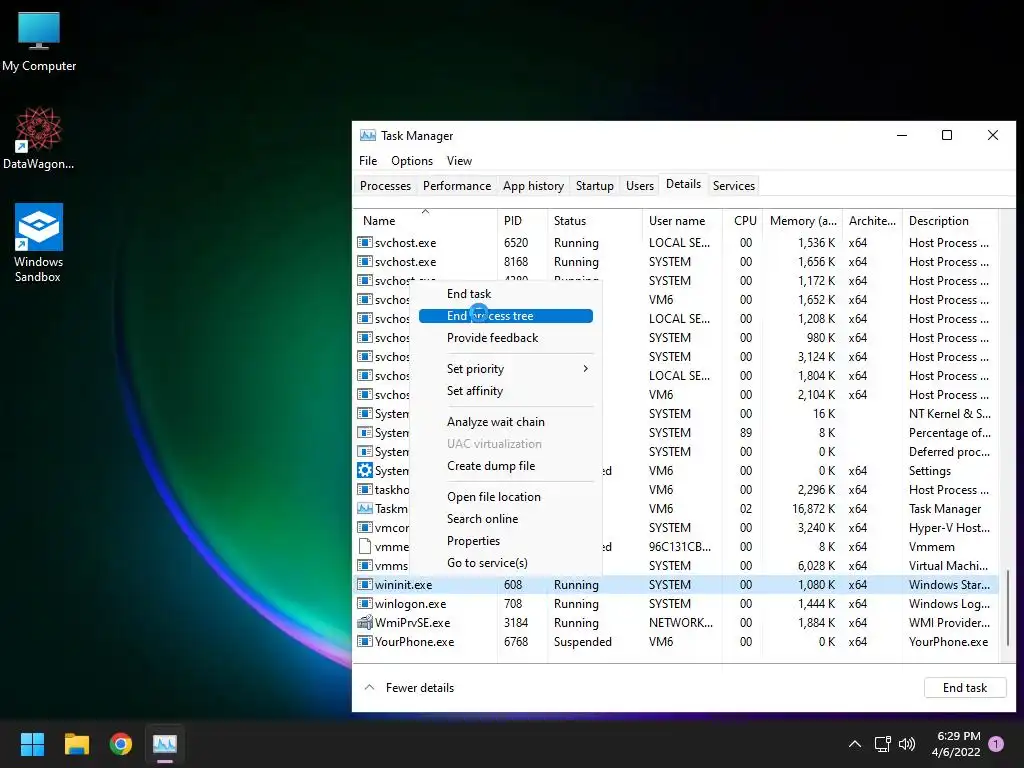Sort by the CPU column header
Screen dimensions: 1024x768
point(743,221)
